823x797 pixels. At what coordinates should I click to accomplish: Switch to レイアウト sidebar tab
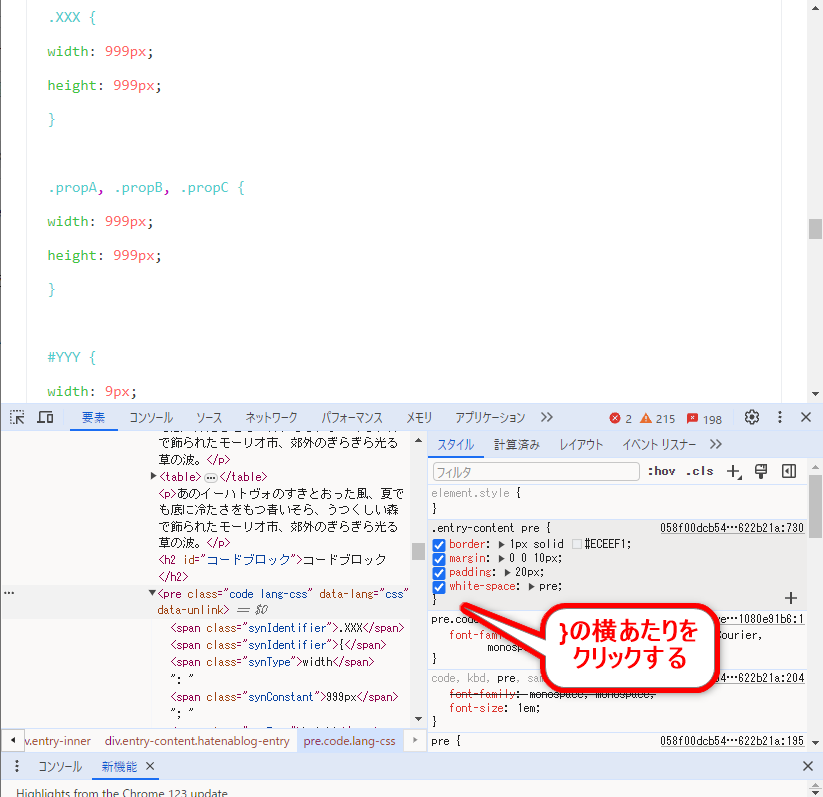pyautogui.click(x=581, y=445)
